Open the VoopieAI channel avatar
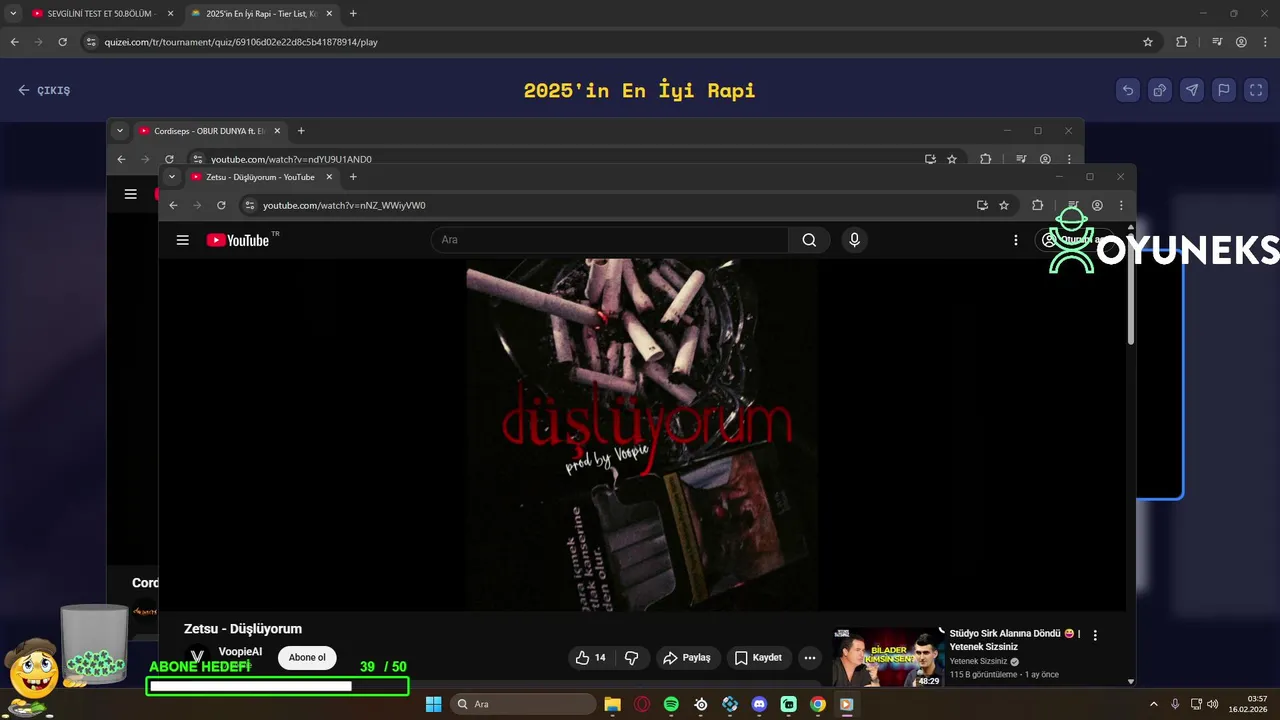 pos(197,657)
